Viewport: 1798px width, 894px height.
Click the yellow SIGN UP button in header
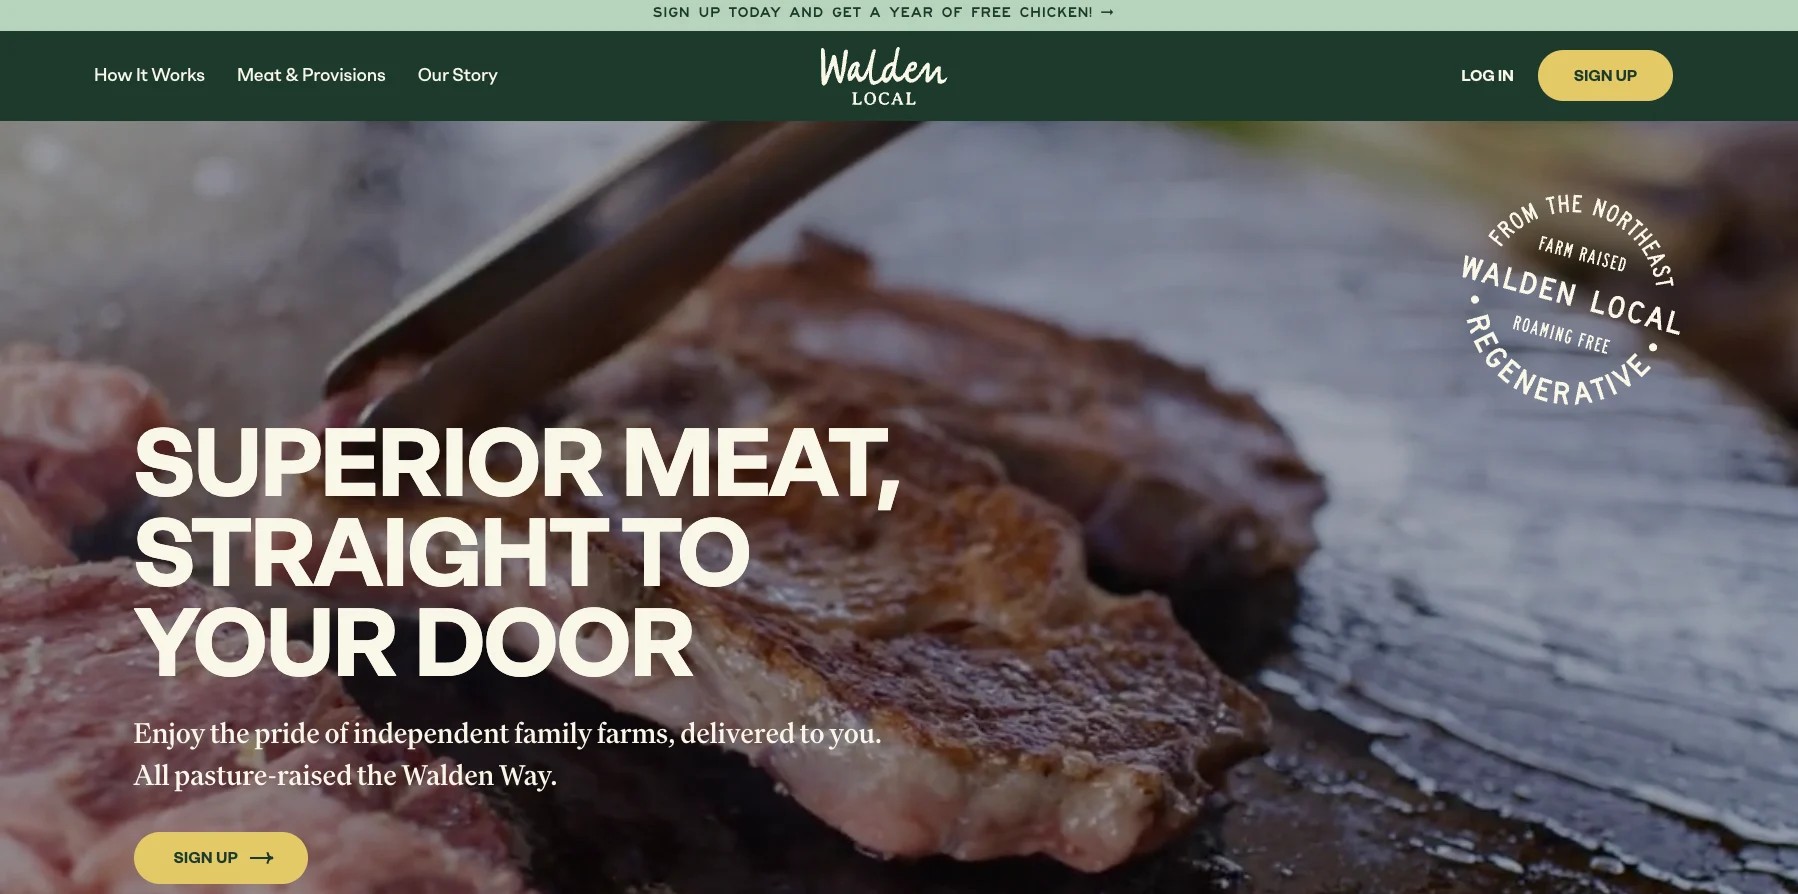(x=1605, y=76)
